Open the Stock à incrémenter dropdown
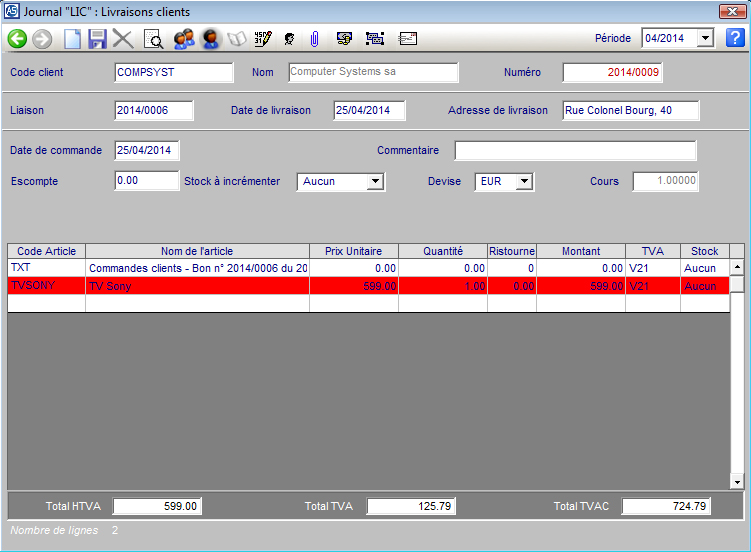This screenshot has width=751, height=552. point(375,182)
